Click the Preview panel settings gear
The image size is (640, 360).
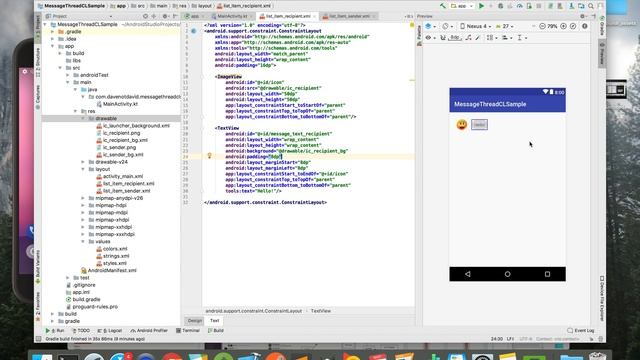coord(583,16)
